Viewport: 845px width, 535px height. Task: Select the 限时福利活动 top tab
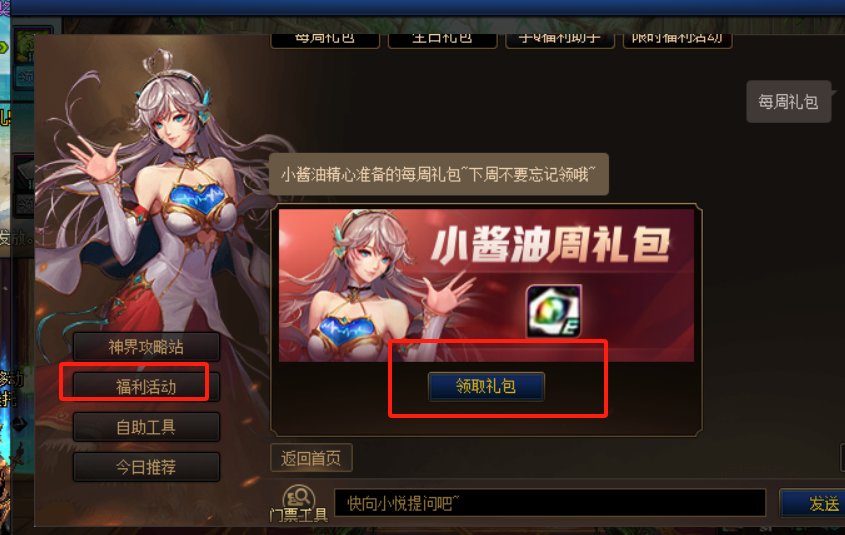coord(677,40)
